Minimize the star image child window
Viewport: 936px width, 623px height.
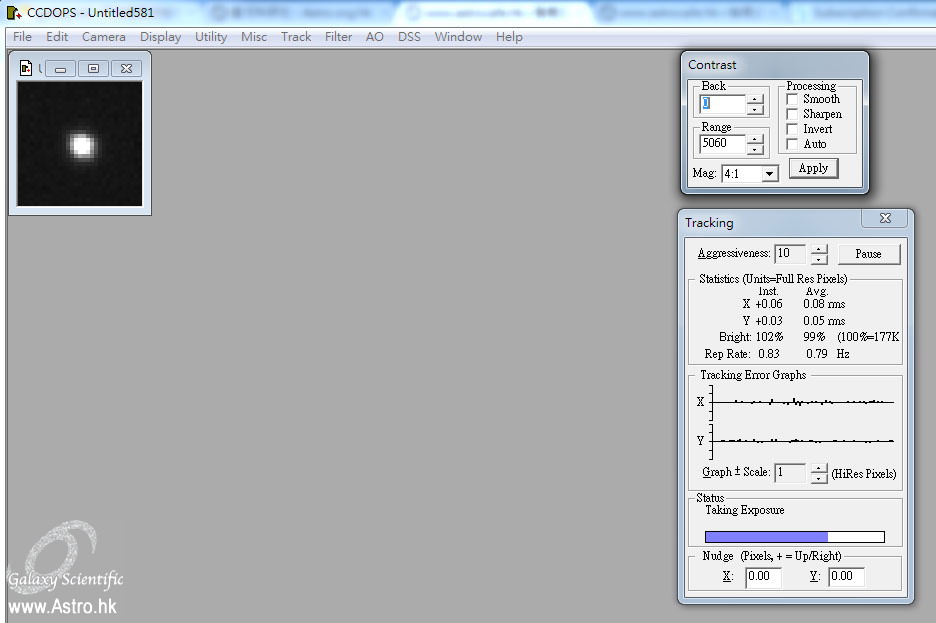tap(60, 68)
